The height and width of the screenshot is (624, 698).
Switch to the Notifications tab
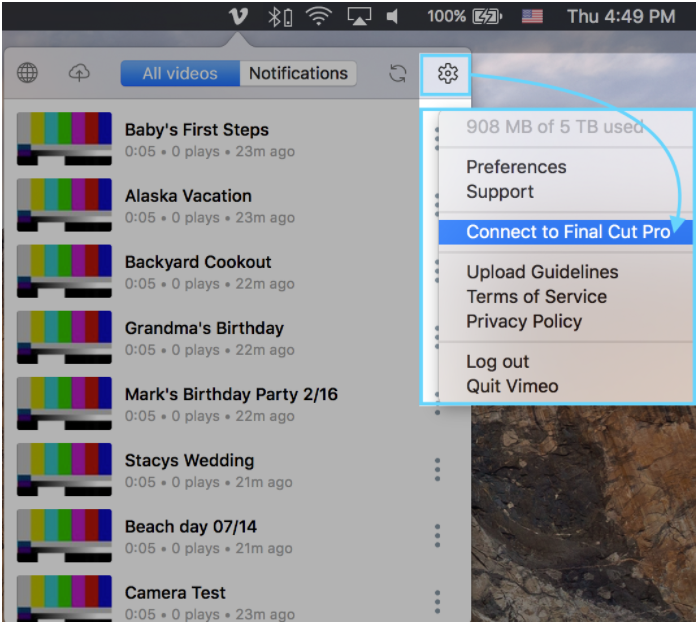point(298,73)
